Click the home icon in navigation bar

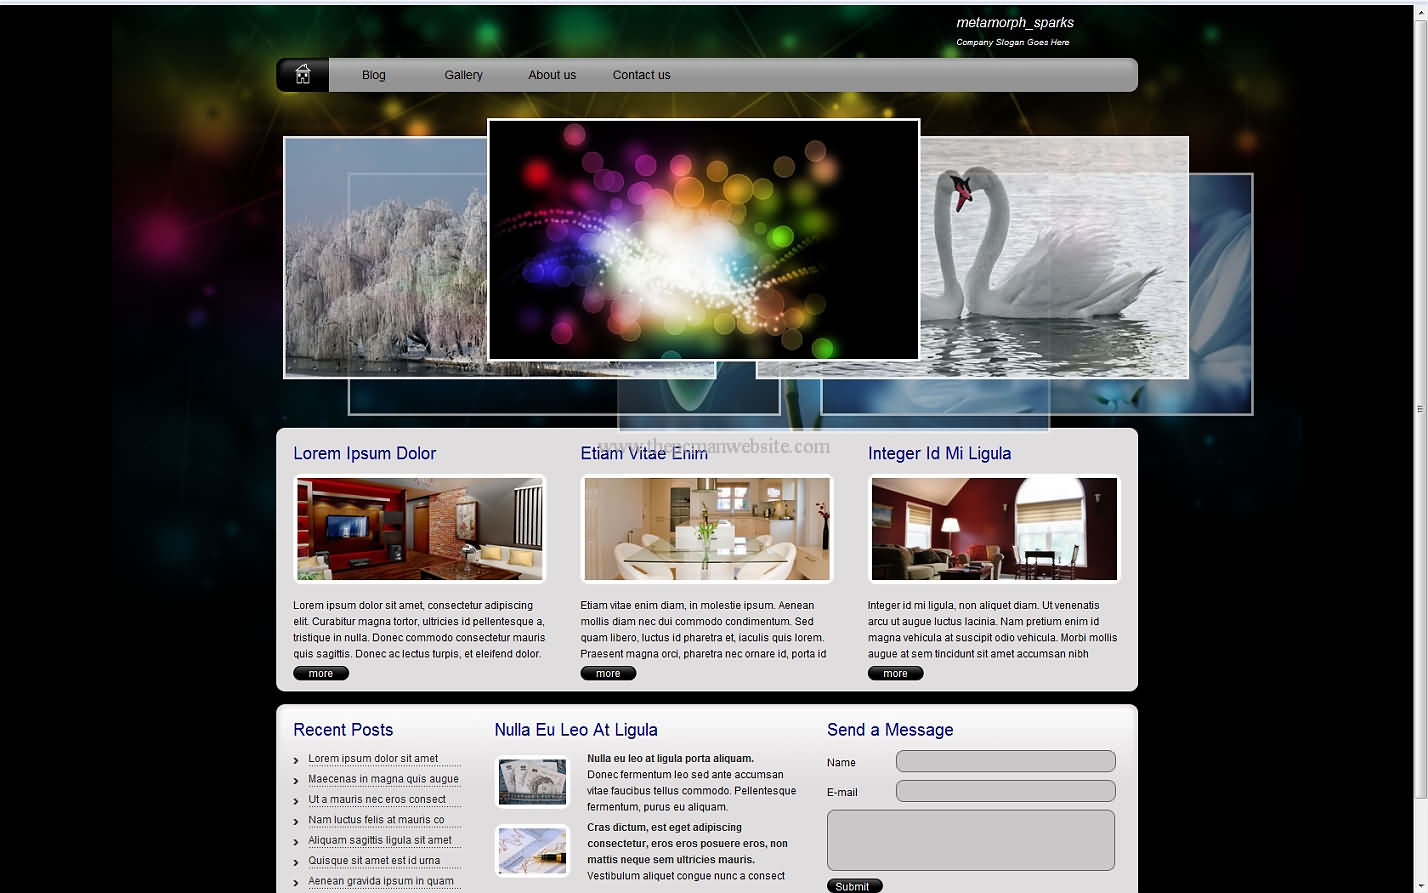coord(303,75)
